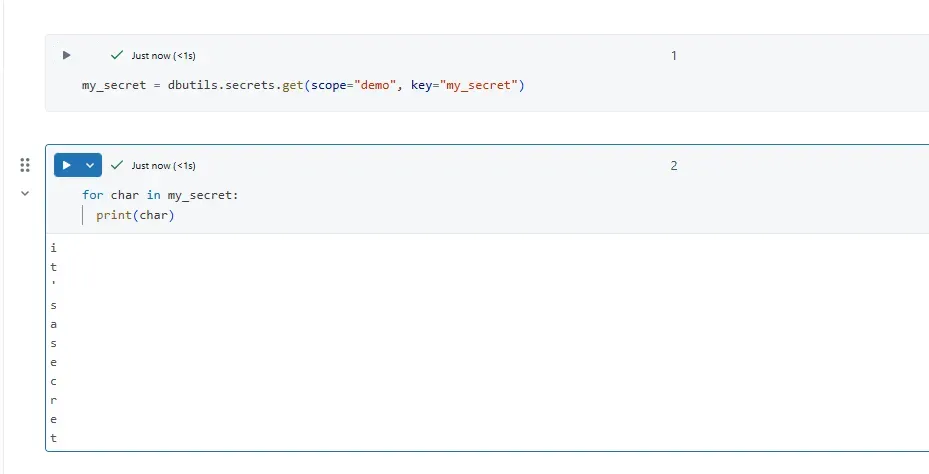The image size is (929, 474).
Task: Click the print(char) statement in cell 2
Action: pyautogui.click(x=135, y=216)
